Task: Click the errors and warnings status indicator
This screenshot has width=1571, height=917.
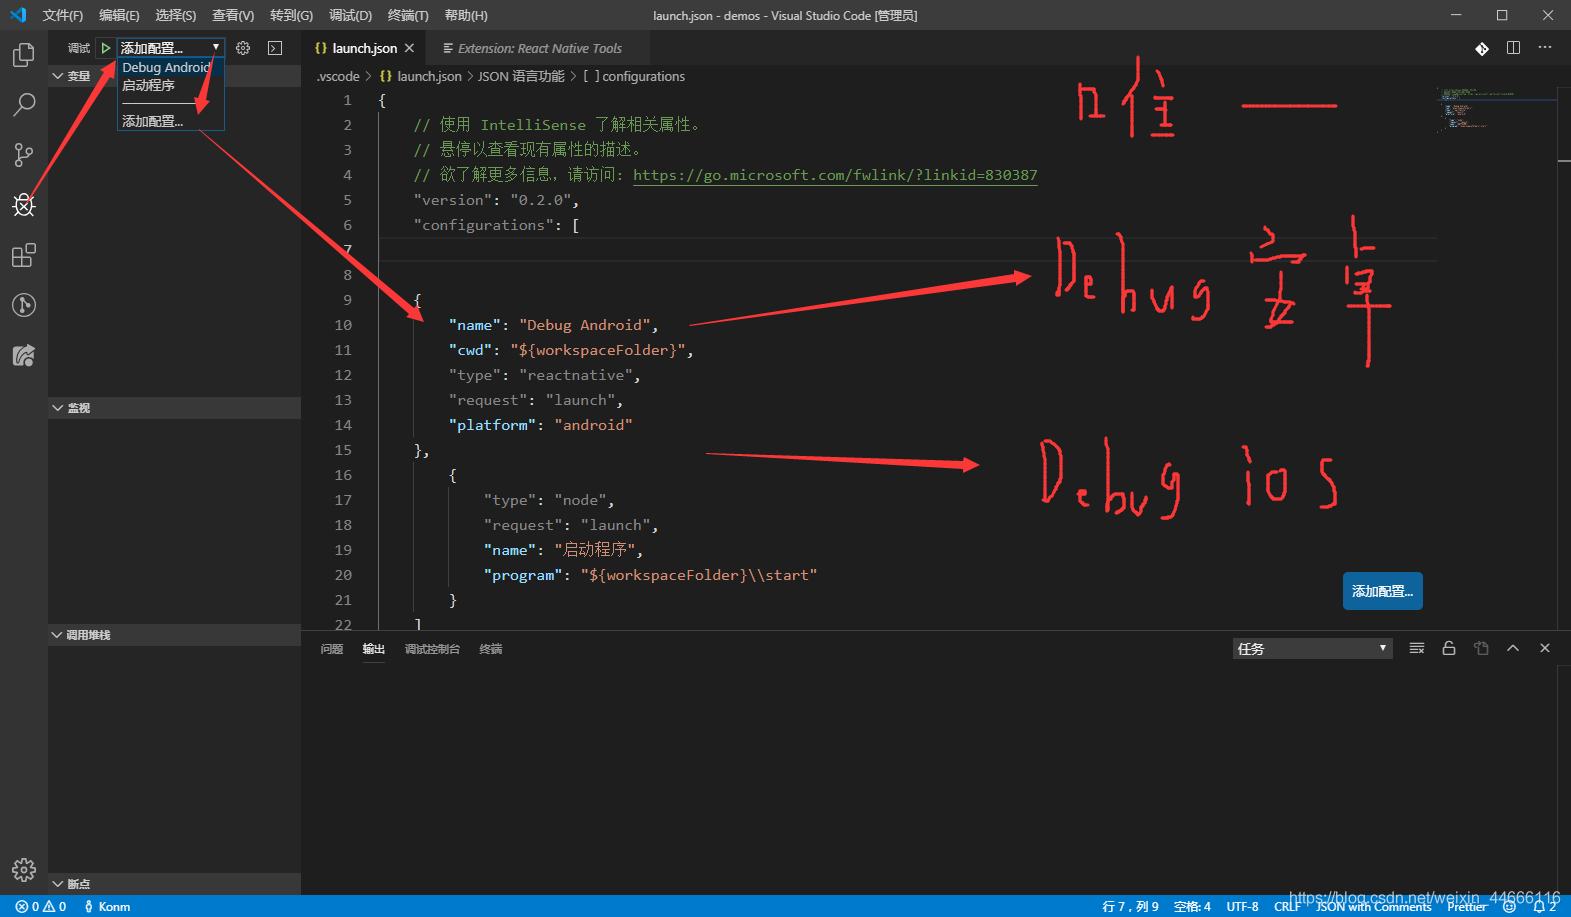Action: (x=41, y=906)
